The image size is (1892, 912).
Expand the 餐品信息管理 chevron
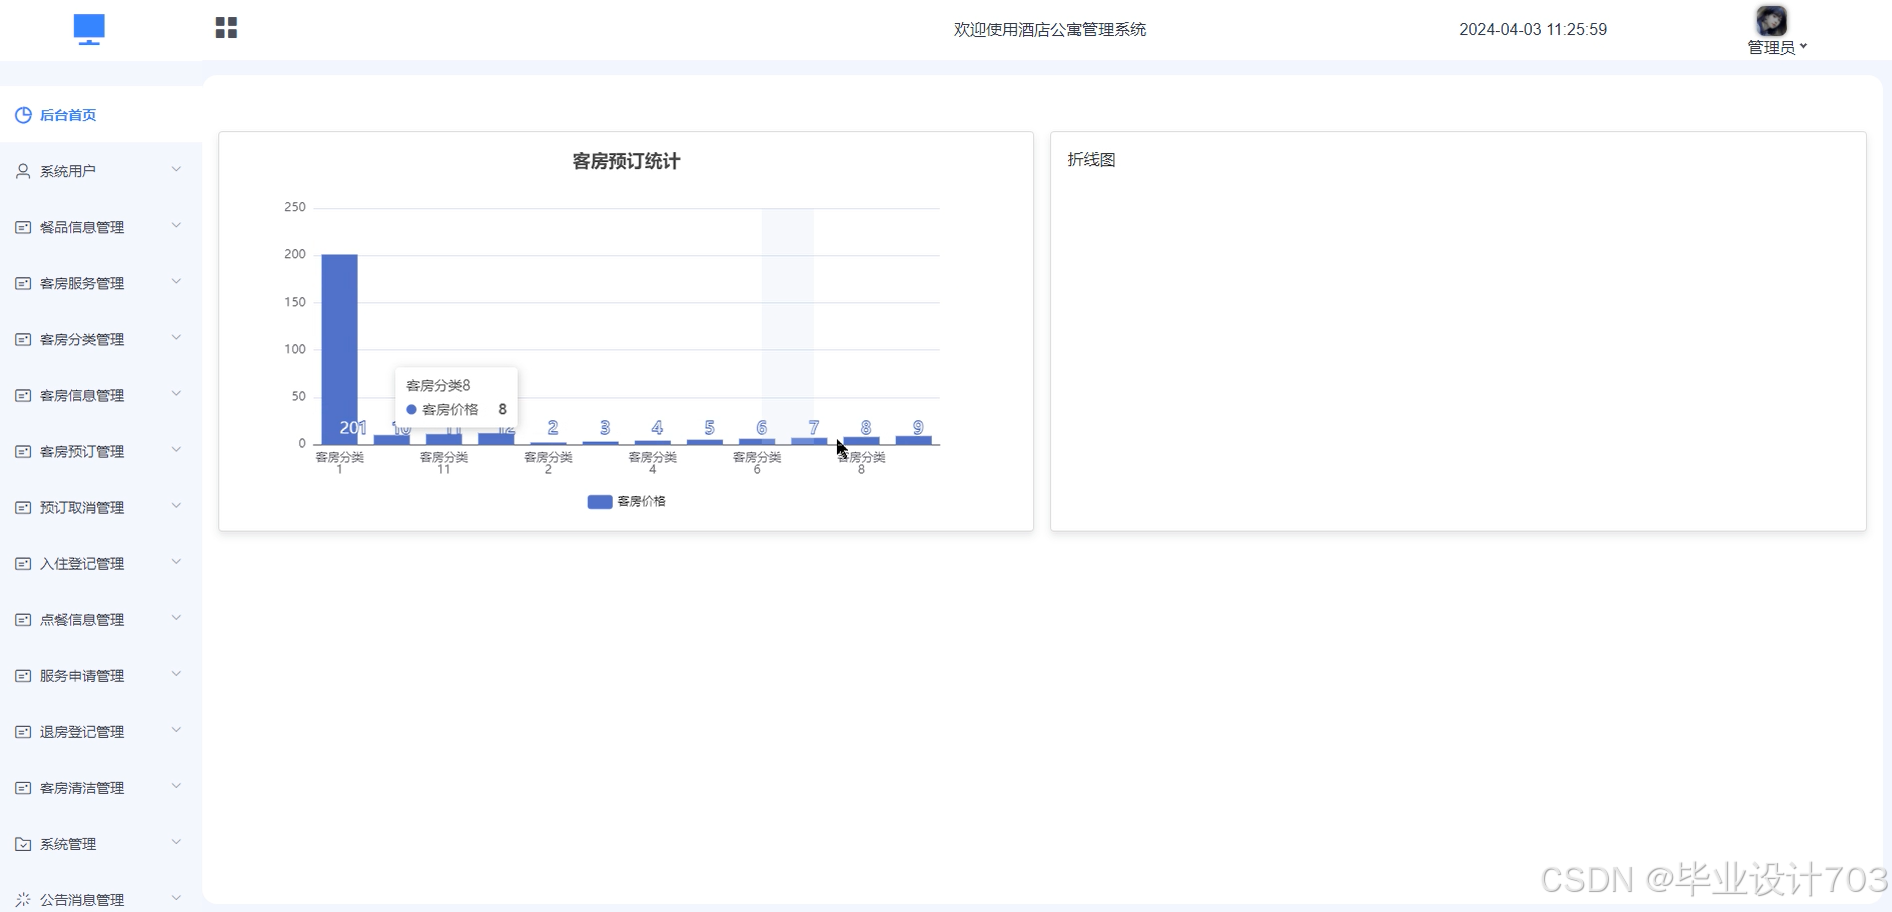point(176,226)
